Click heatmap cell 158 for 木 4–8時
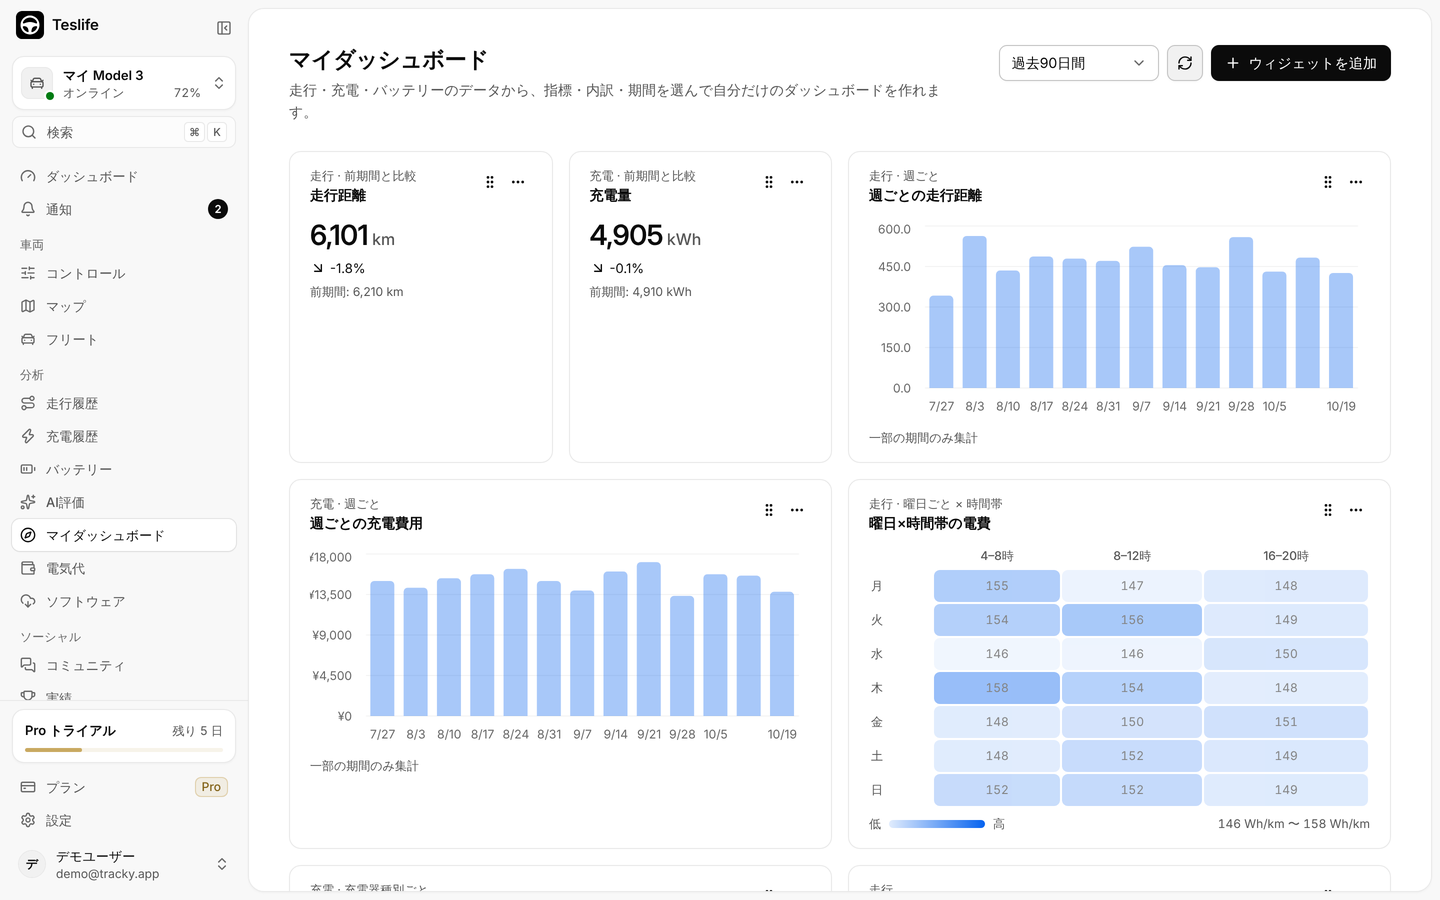This screenshot has height=900, width=1440. 996,688
